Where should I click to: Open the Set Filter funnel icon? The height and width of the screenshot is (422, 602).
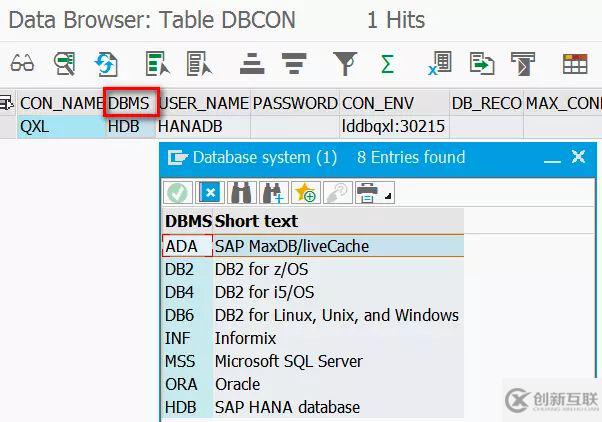coord(345,64)
